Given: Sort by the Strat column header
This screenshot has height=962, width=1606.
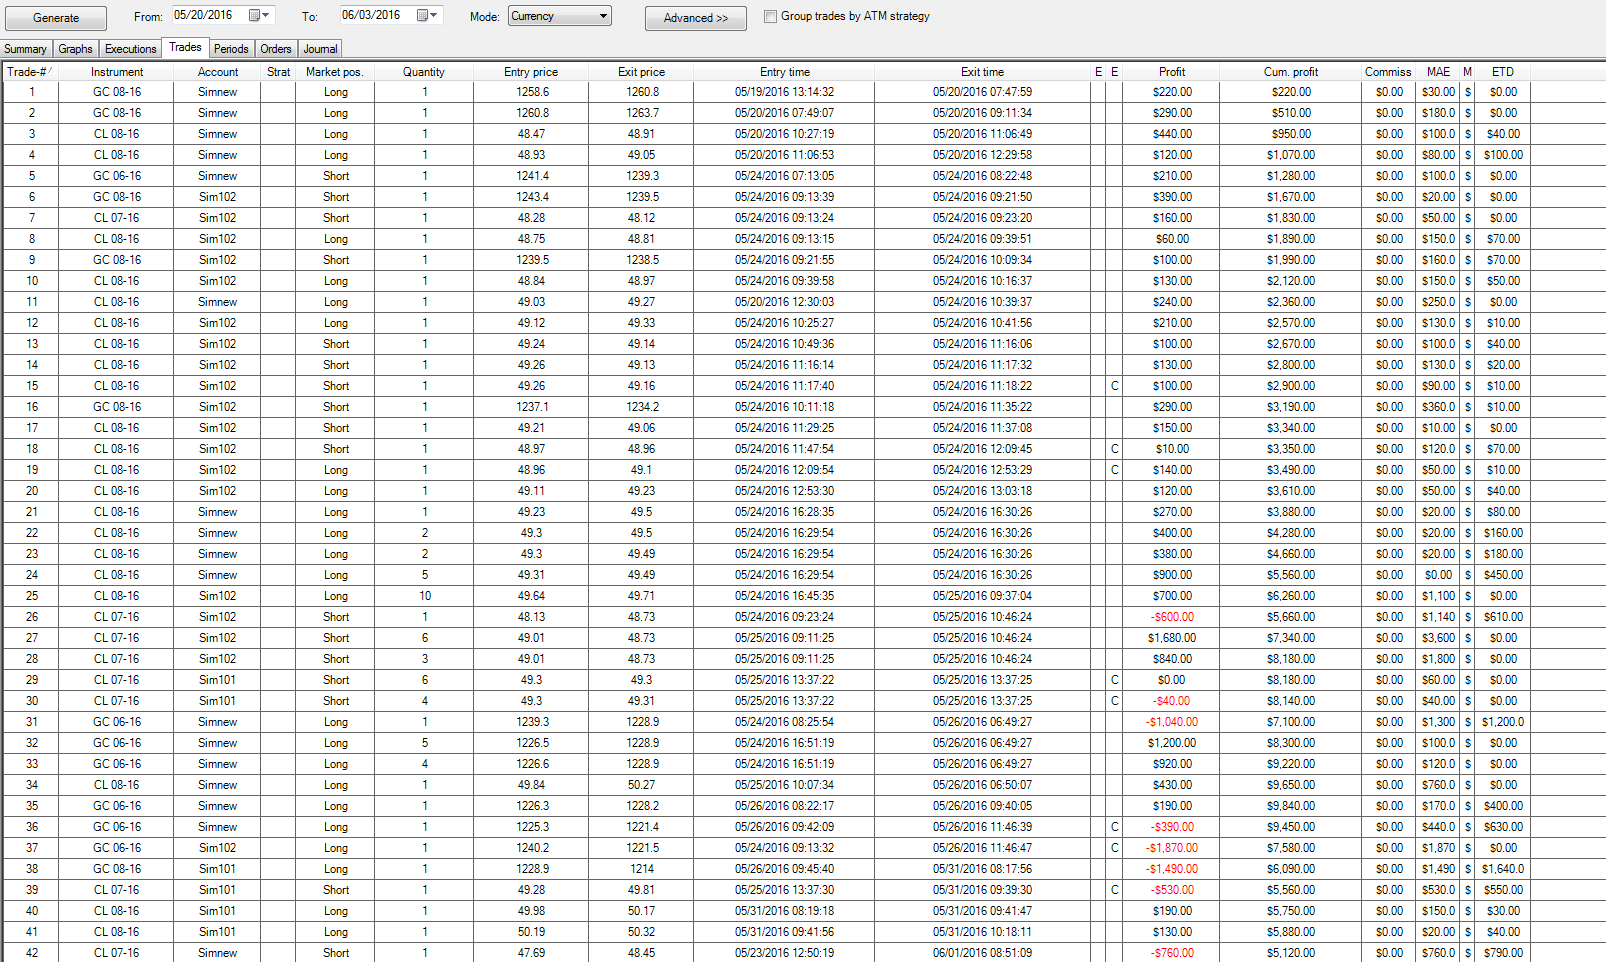Looking at the screenshot, I should coord(279,72).
